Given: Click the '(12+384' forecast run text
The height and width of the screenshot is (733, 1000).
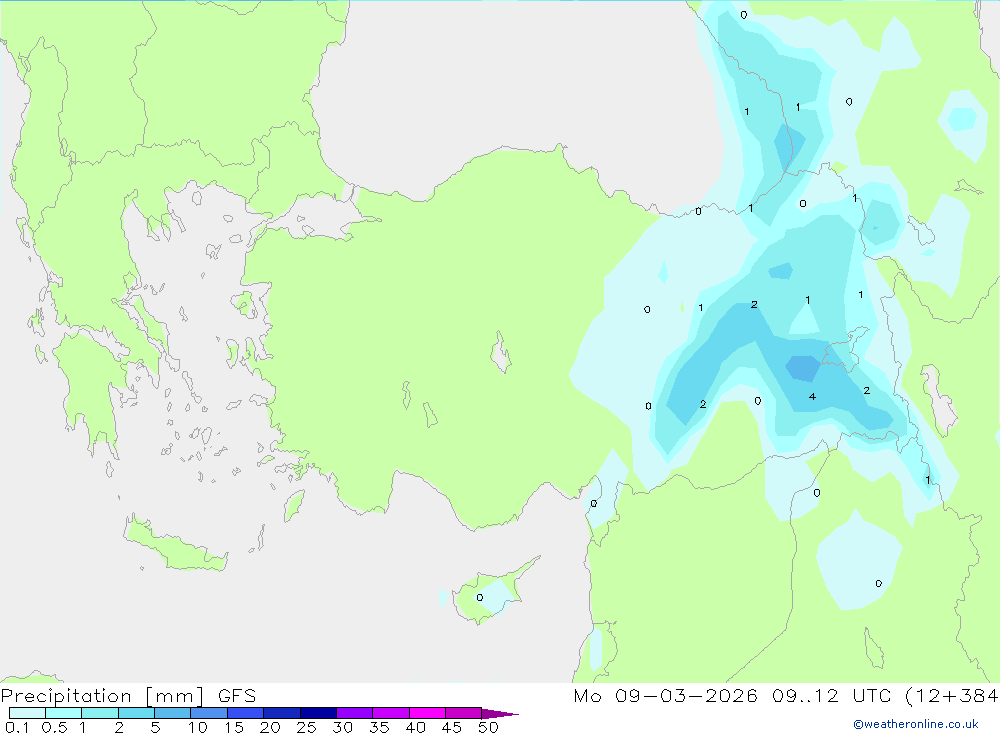Looking at the screenshot, I should (x=952, y=696).
